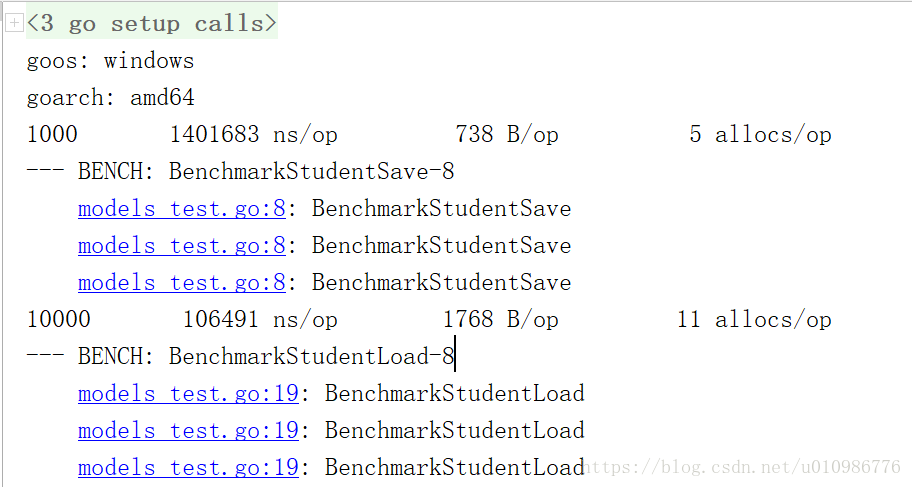Open second models_test.go:8 link in the Save group
This screenshot has width=912, height=487.
pos(181,245)
